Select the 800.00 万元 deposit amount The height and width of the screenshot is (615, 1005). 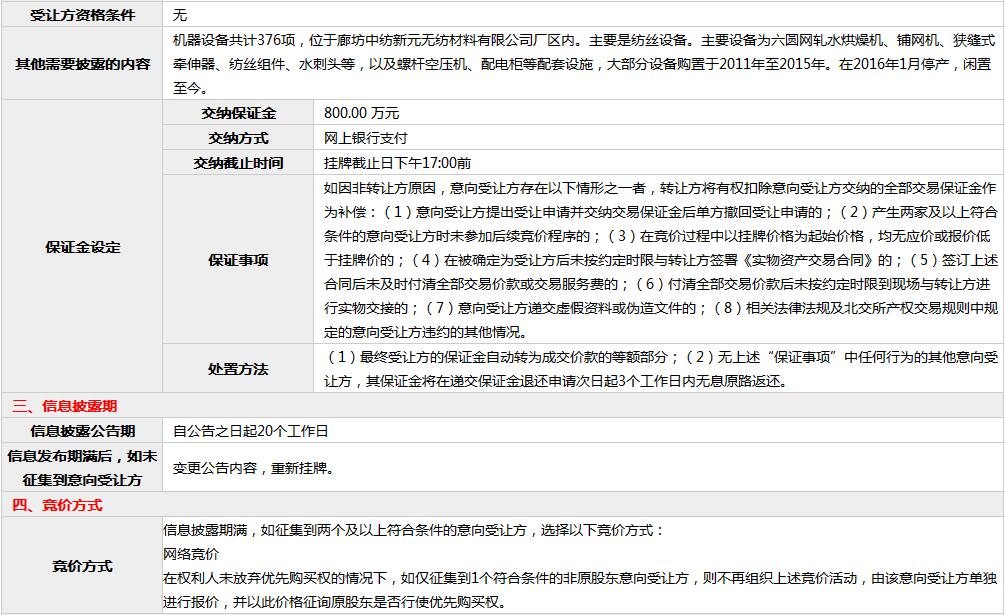361,113
